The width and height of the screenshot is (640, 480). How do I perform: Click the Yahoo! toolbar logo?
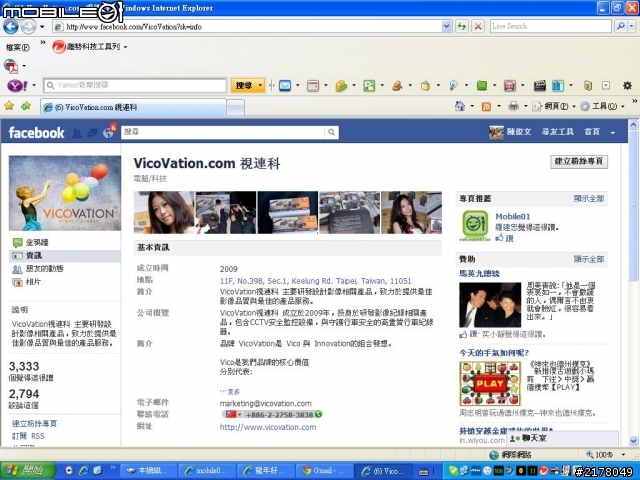pos(18,85)
